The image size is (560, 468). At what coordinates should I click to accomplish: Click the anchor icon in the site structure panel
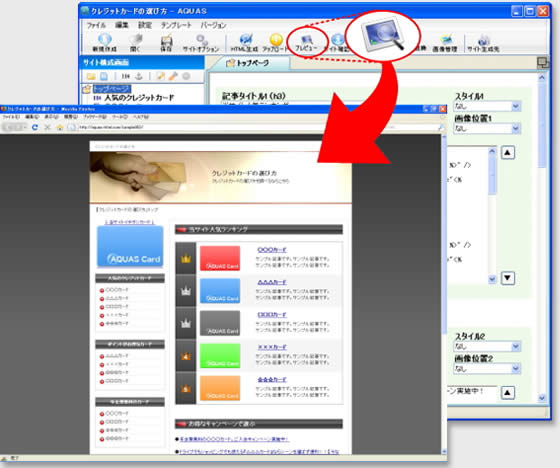point(139,76)
